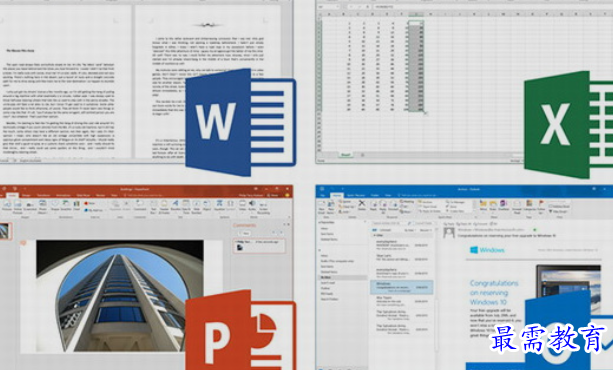Click Header & Footer in PowerPoint
This screenshot has height=370, width=613.
coord(164,207)
